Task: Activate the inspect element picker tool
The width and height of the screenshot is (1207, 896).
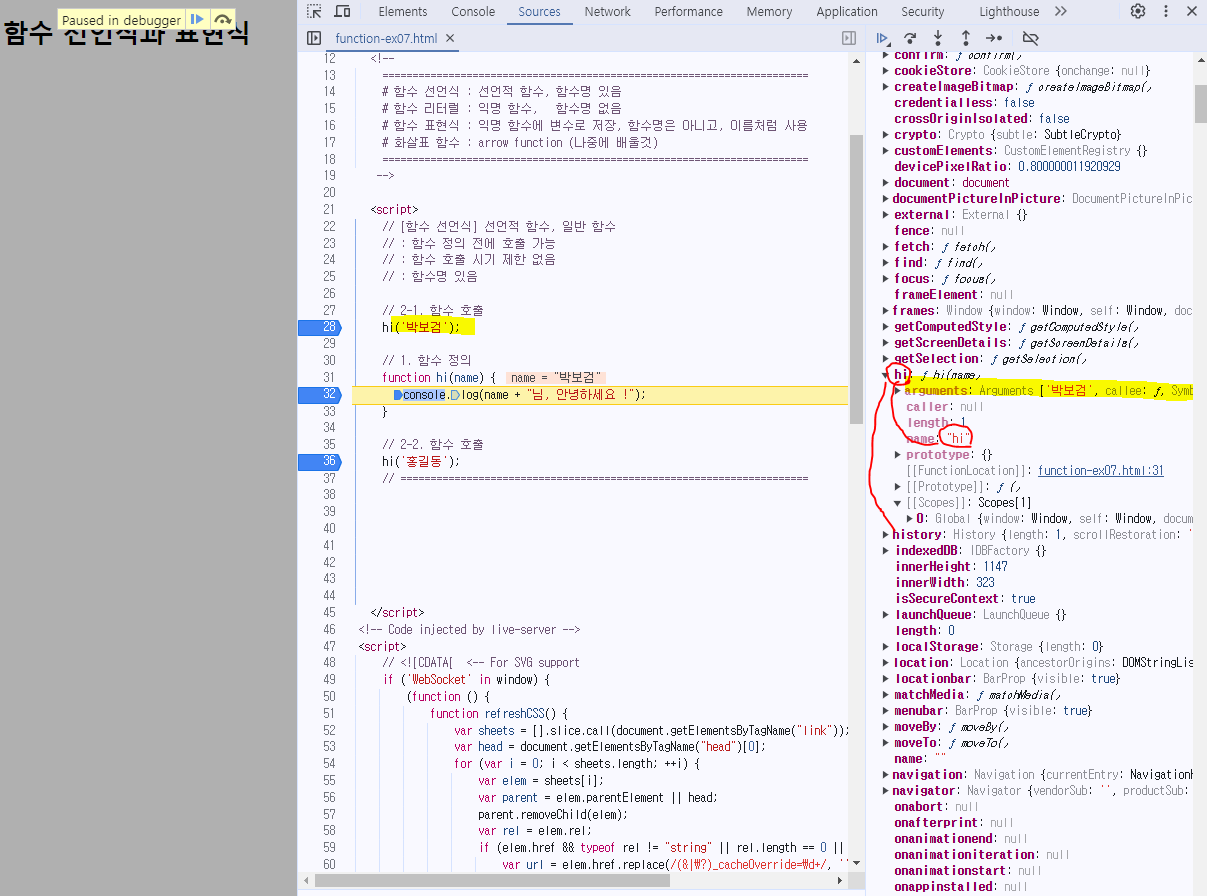Action: 314,12
